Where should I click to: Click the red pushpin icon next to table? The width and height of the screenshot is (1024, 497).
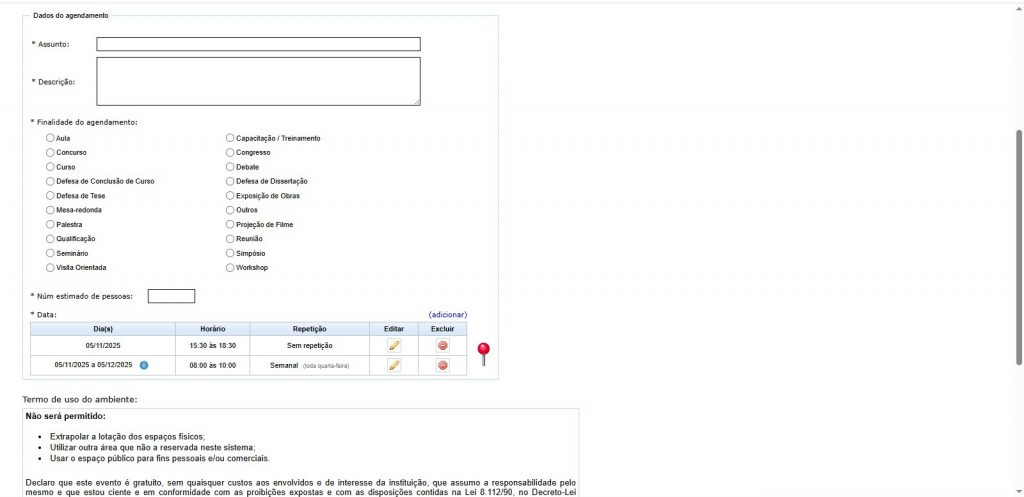[483, 352]
